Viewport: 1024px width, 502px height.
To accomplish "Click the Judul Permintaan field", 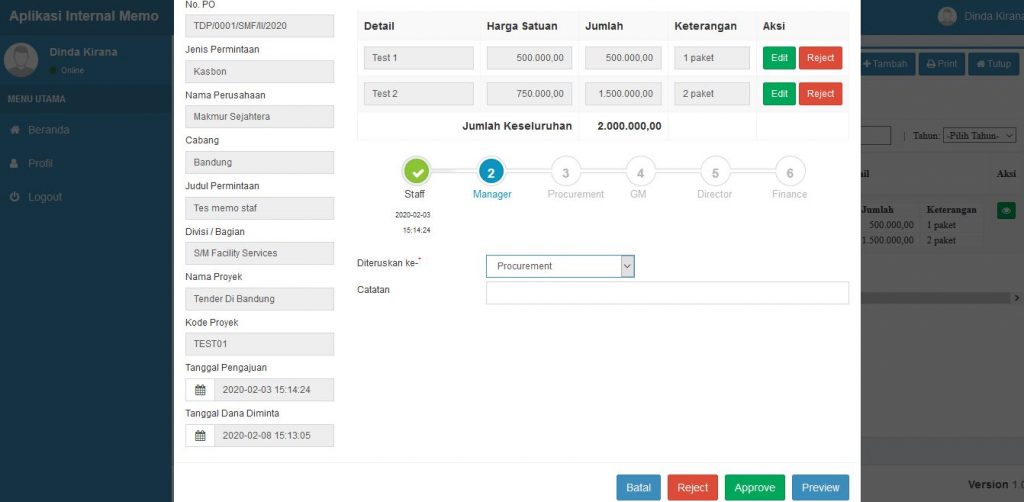I will 260,208.
